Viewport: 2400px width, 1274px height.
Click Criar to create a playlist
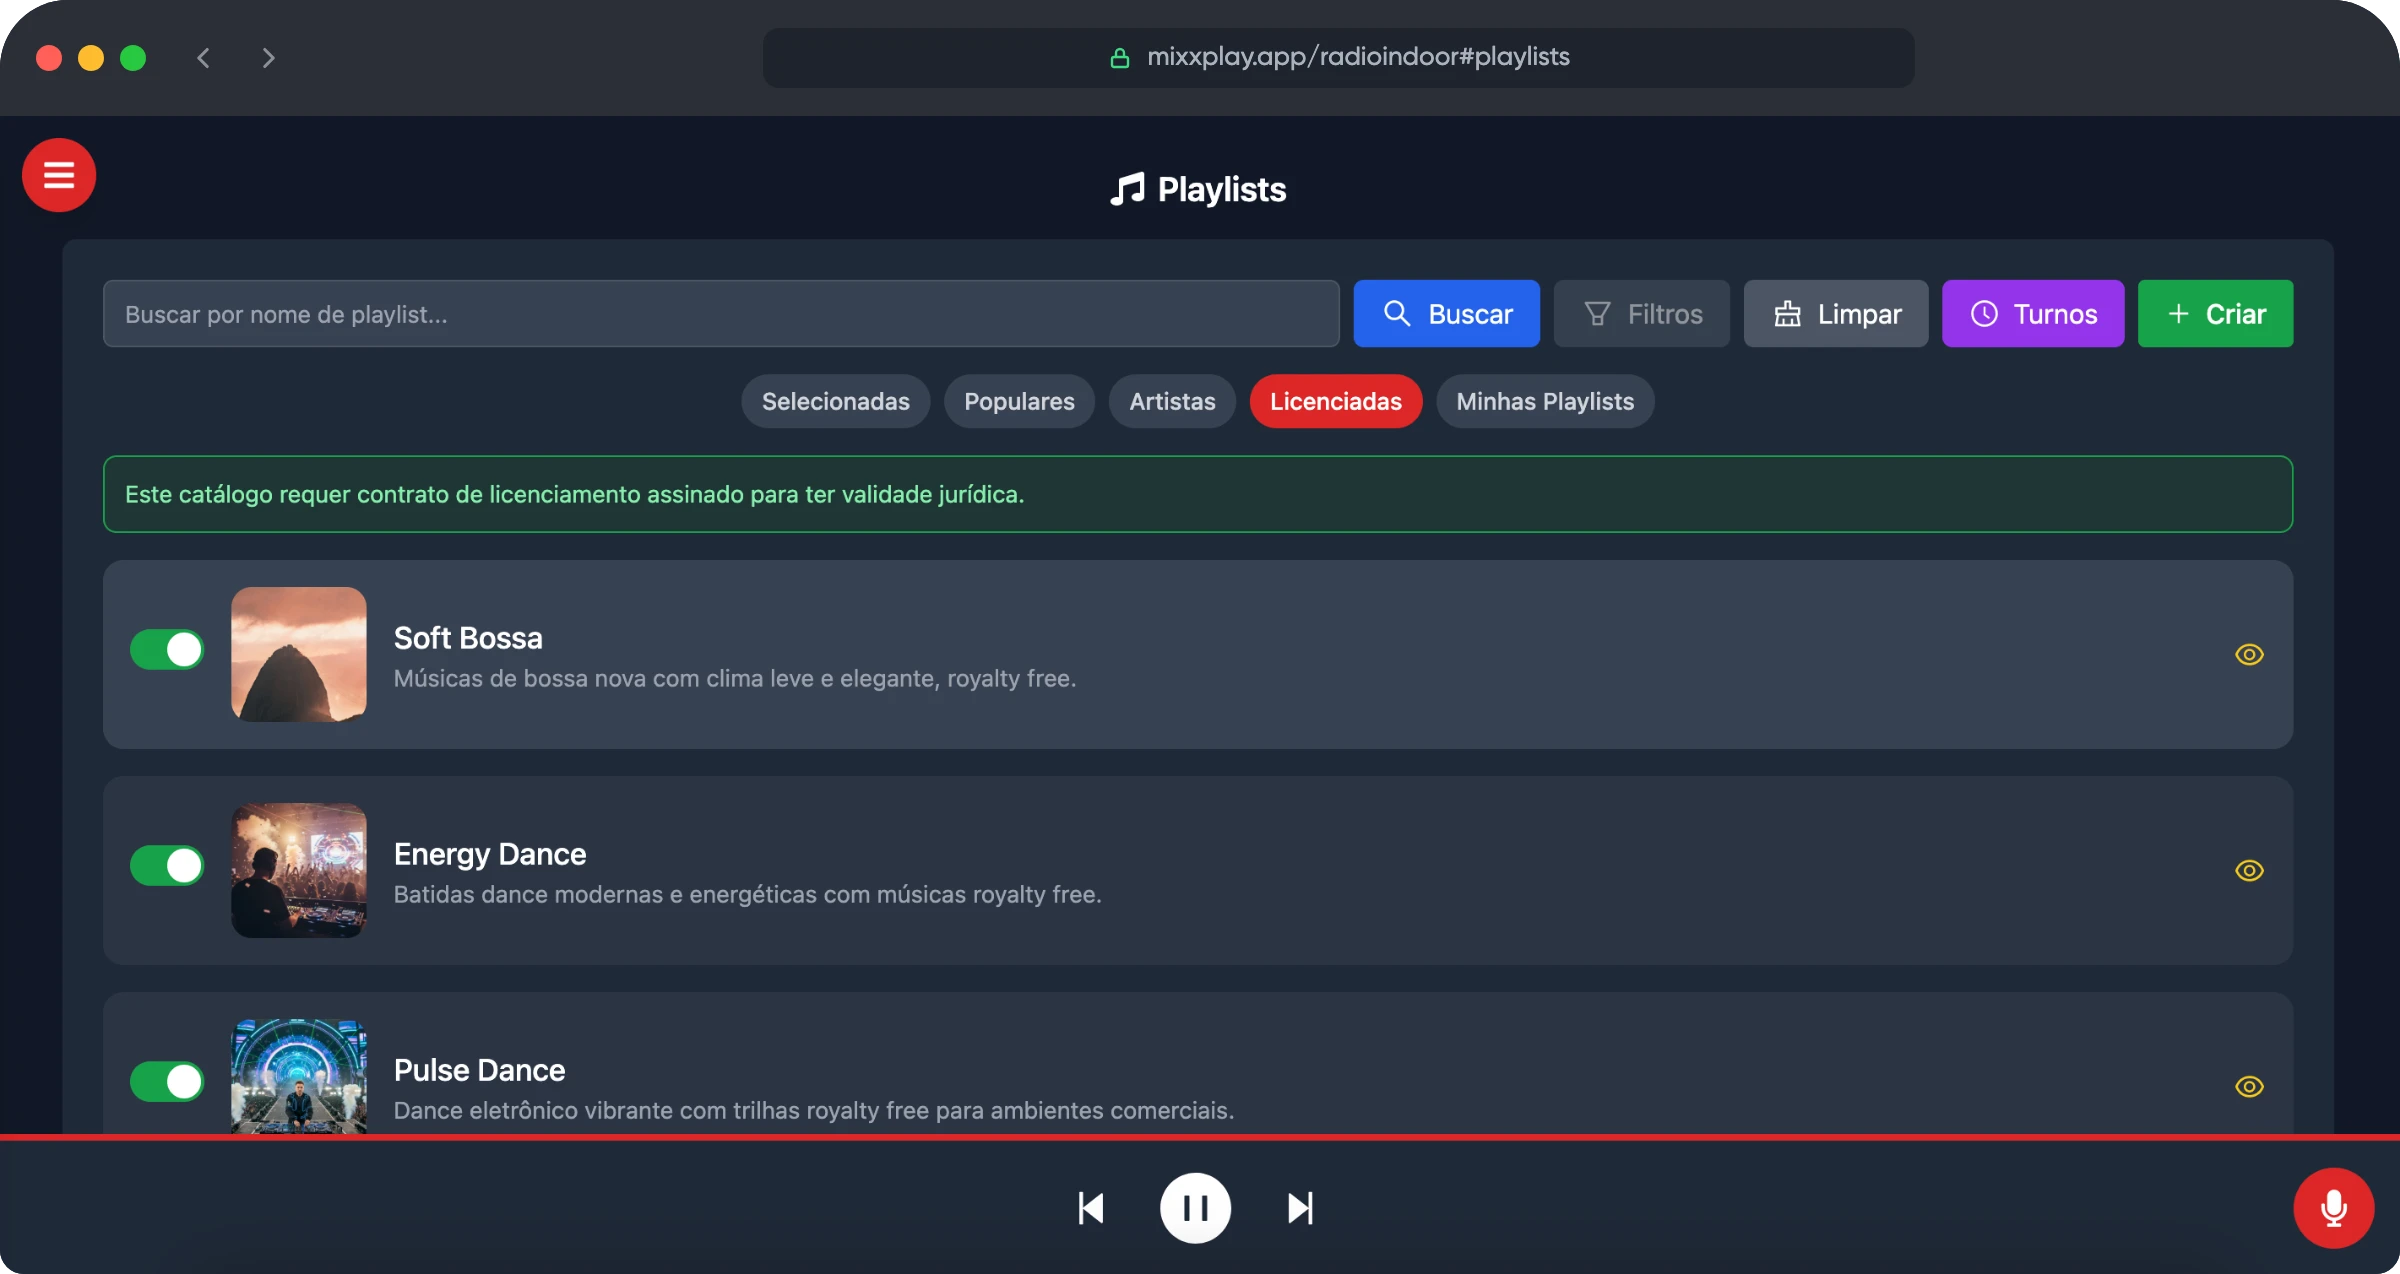click(2215, 314)
